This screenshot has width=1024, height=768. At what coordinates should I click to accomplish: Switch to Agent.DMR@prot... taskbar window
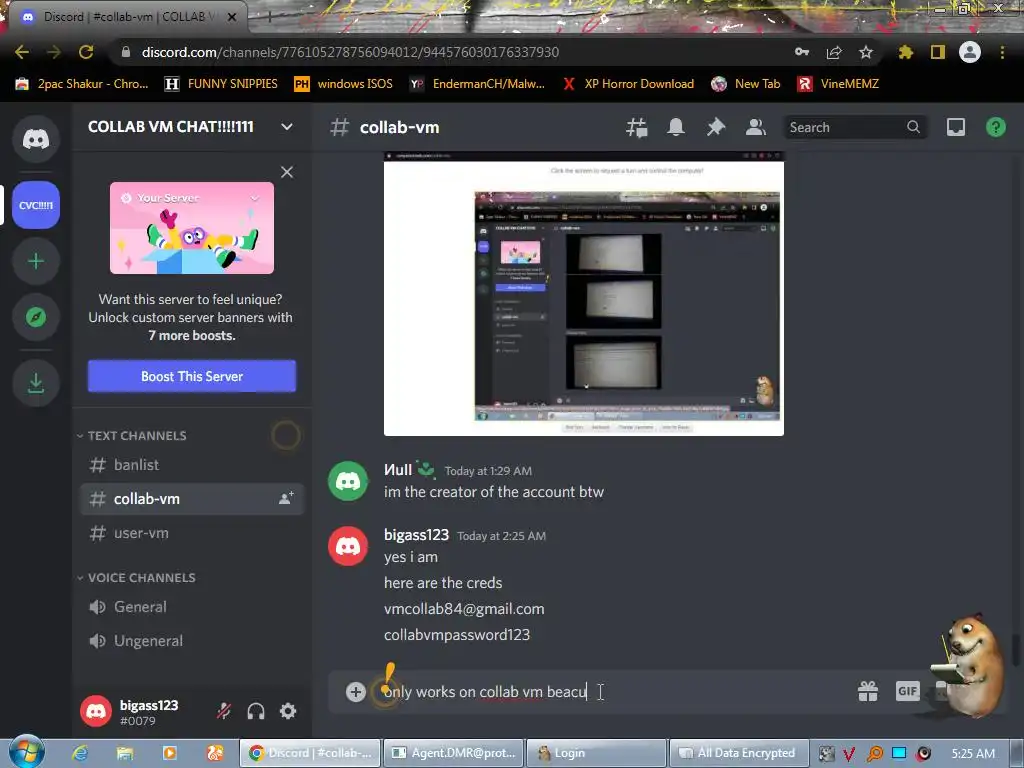click(x=454, y=753)
